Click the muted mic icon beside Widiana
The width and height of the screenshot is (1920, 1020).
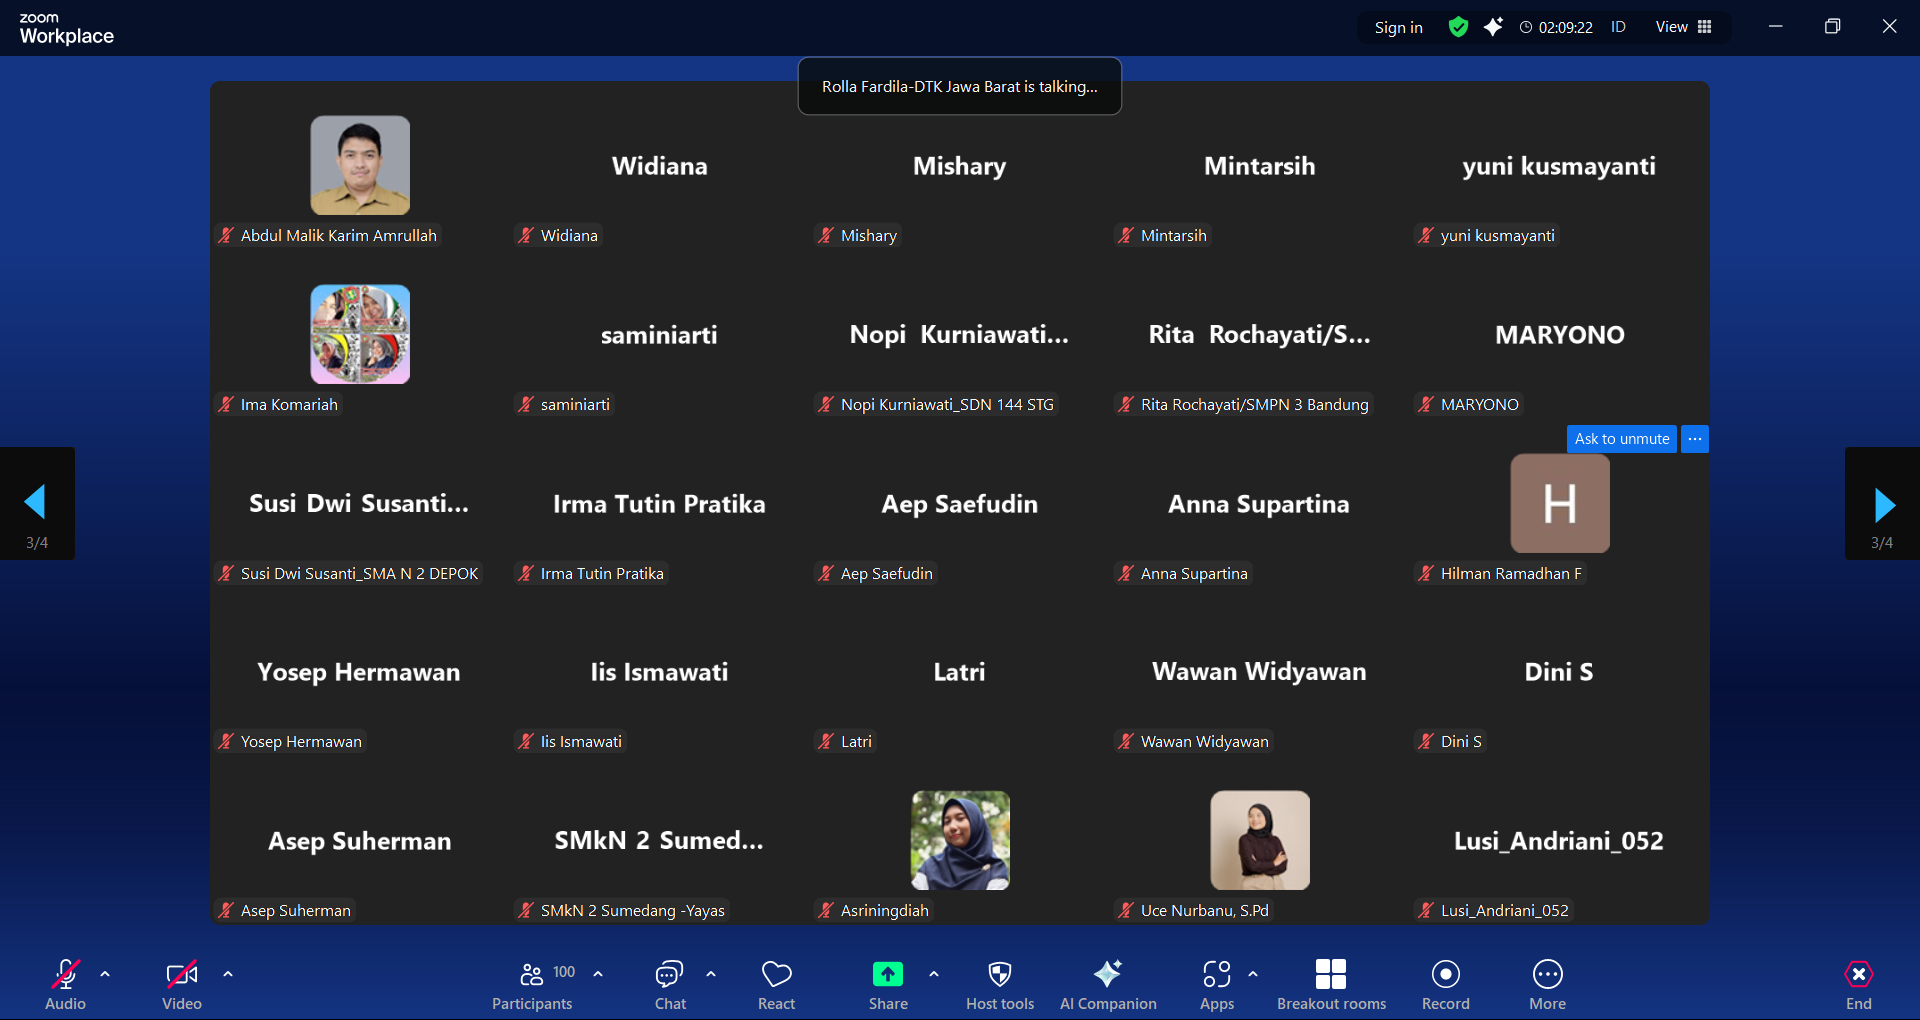point(526,235)
